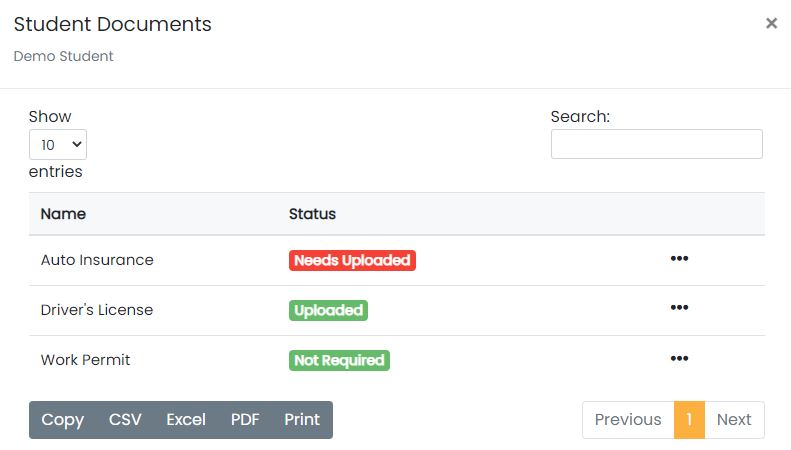Open actions menu for Driver's License

coord(679,308)
